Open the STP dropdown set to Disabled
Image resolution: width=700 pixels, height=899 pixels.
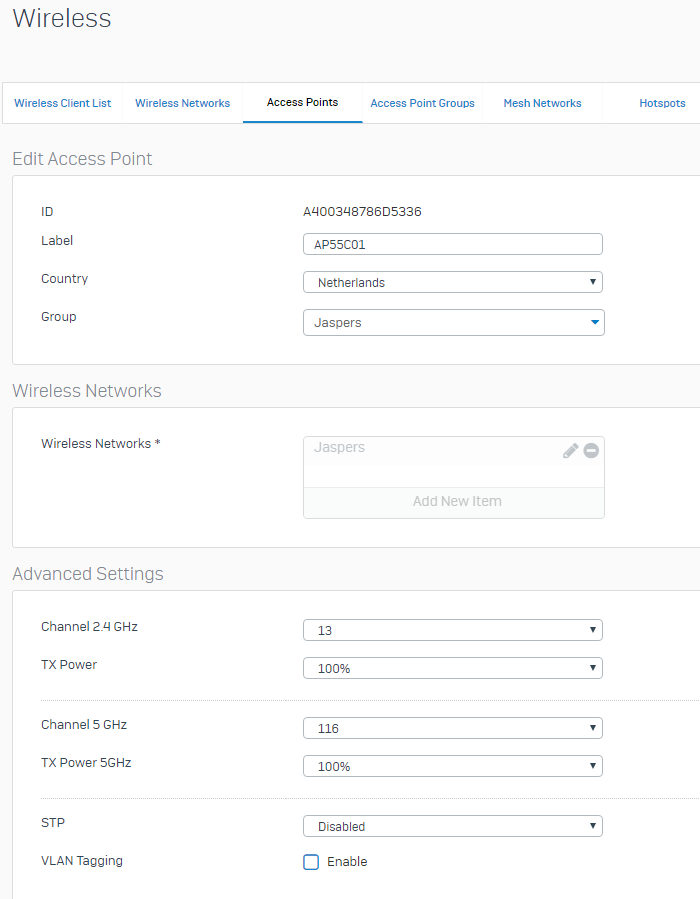452,827
